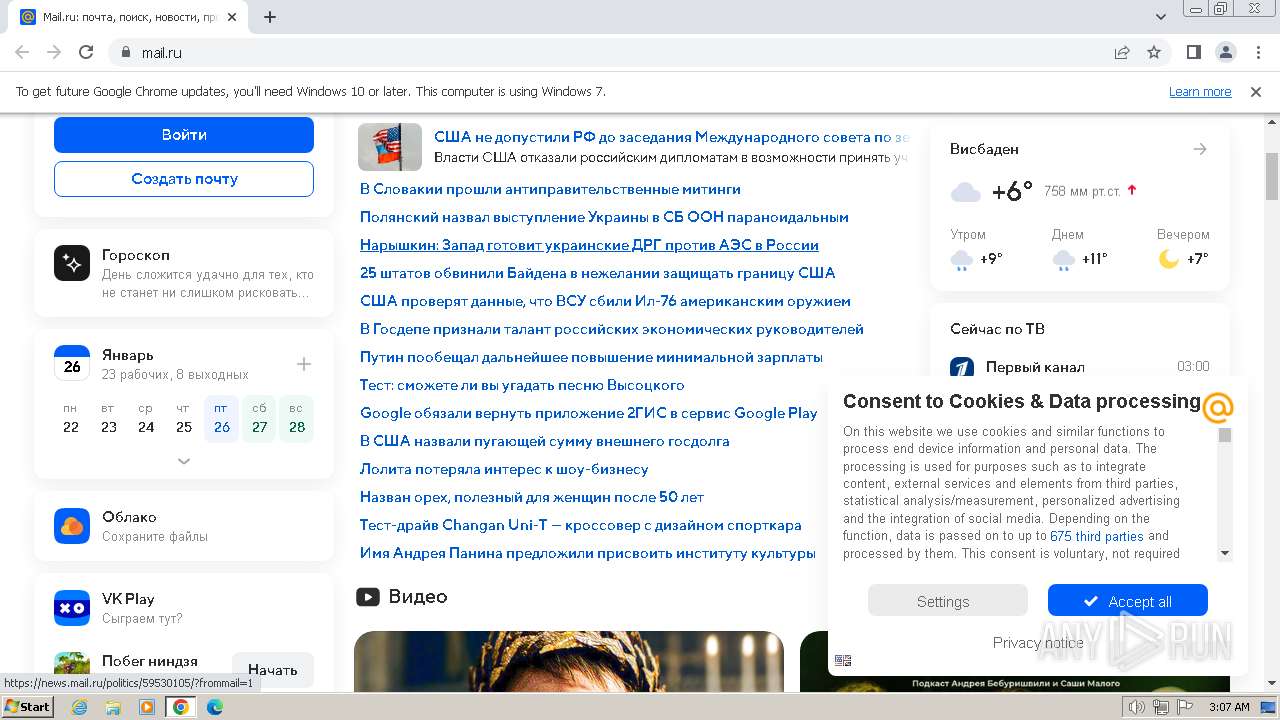Image resolution: width=1280 pixels, height=720 pixels.
Task: Click the page vertical scrollbar
Action: pos(1272,177)
